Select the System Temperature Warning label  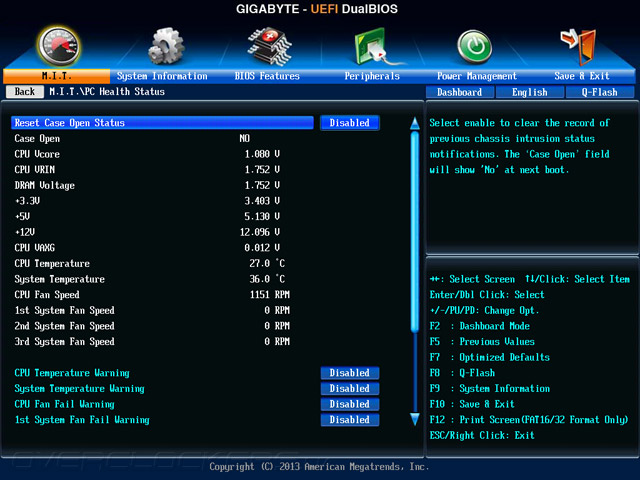[80, 389]
